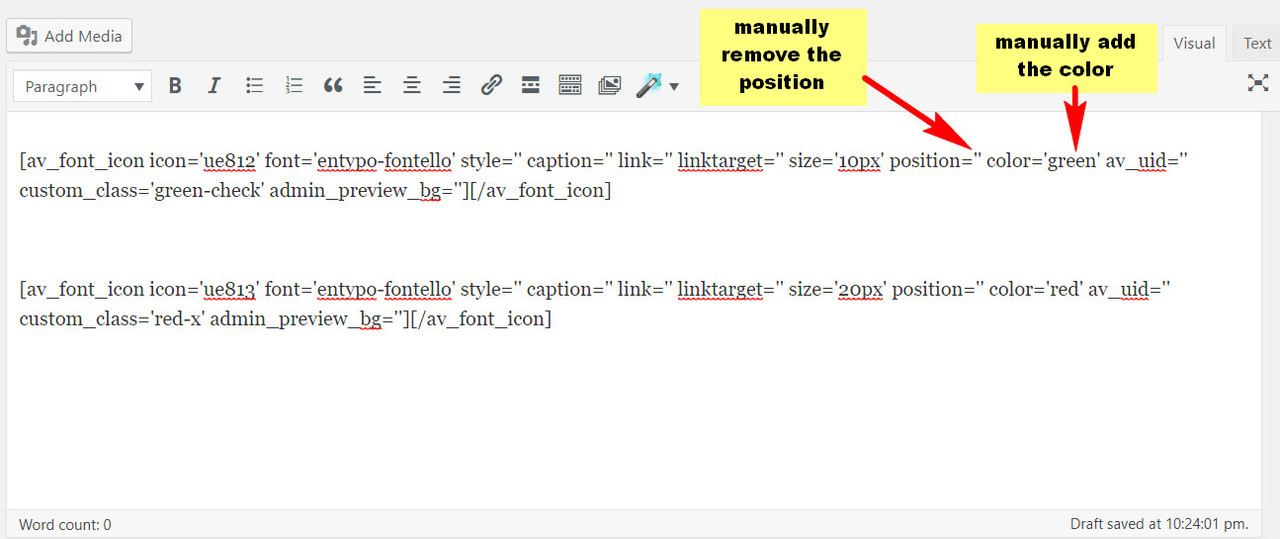Click the color='red' attribute text
The image size is (1280, 539).
click(1036, 290)
